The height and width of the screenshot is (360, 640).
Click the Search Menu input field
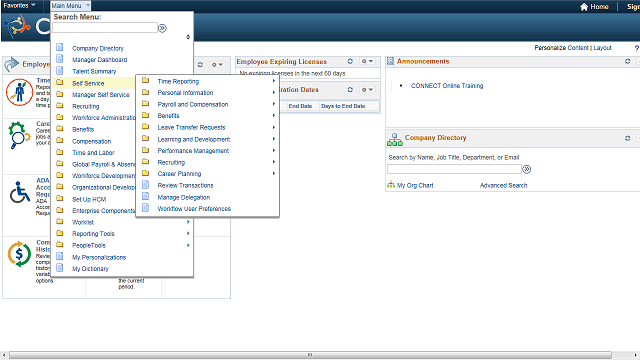coord(105,28)
